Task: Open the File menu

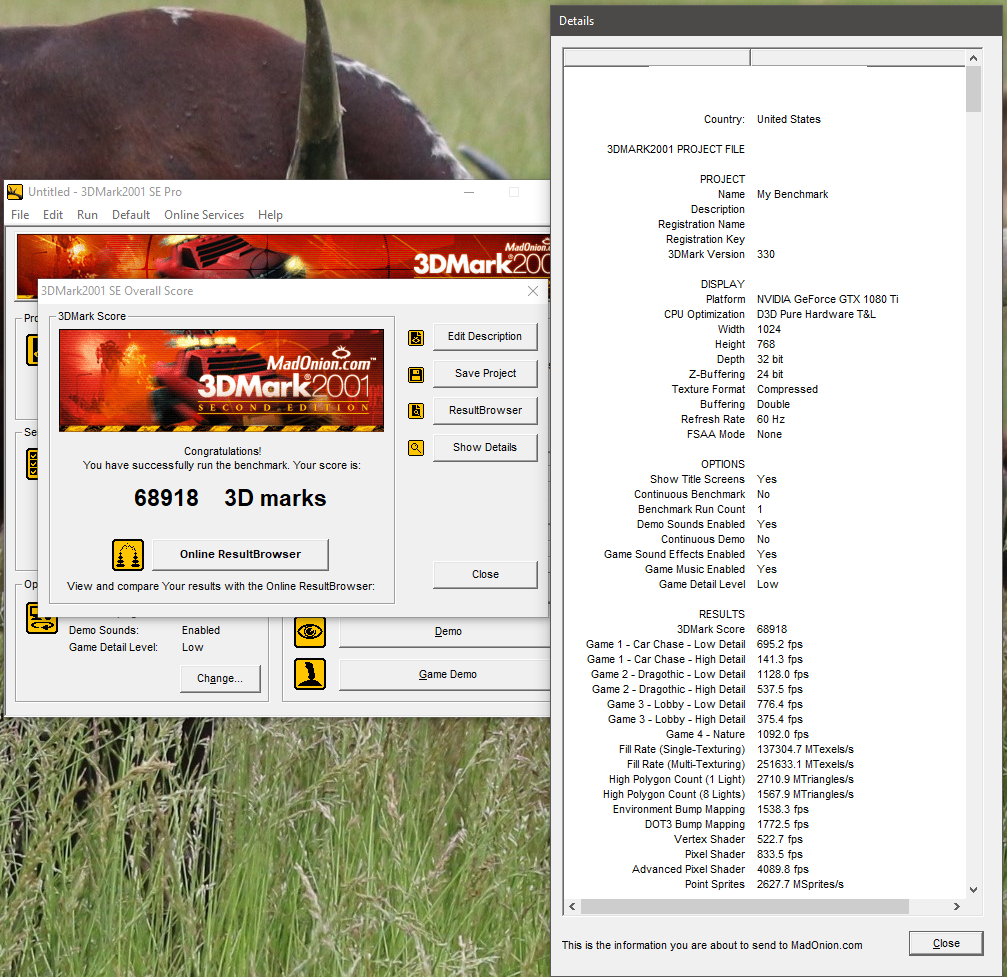Action: click(20, 215)
